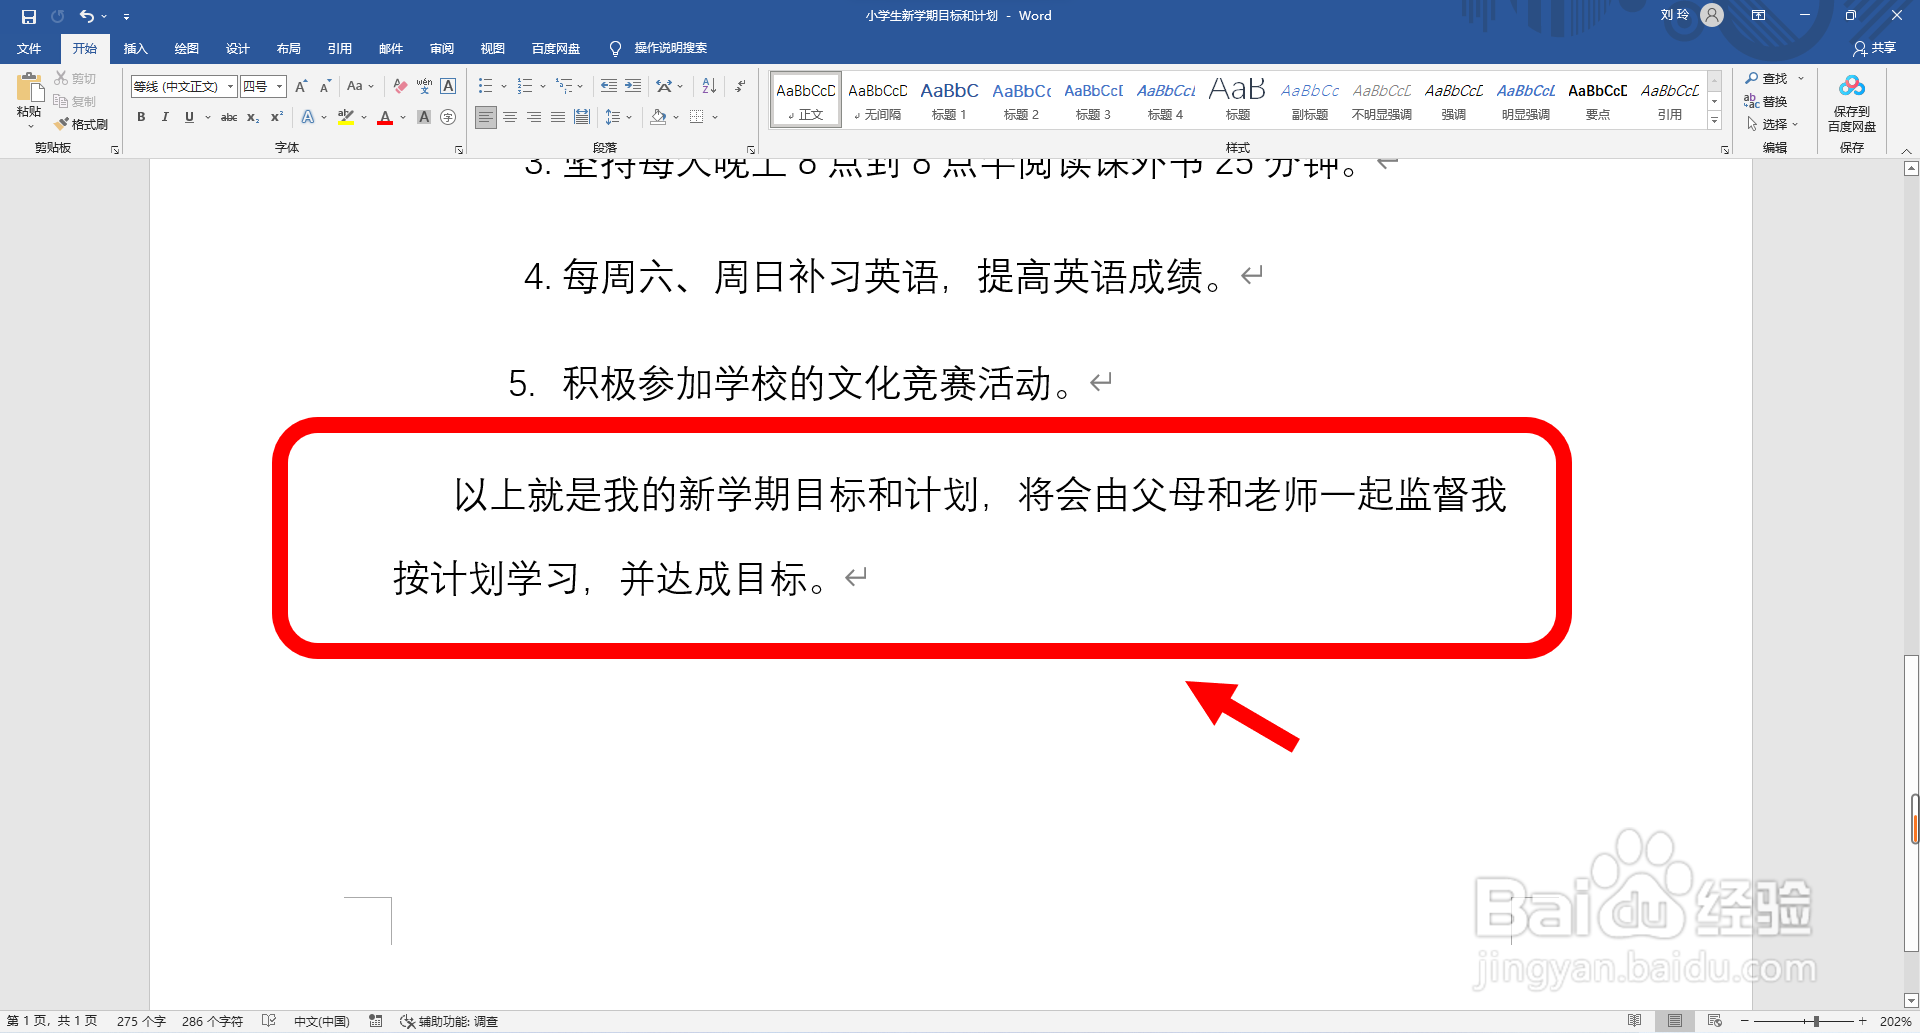
Task: Highlight text using the yellow highlight icon
Action: (346, 117)
